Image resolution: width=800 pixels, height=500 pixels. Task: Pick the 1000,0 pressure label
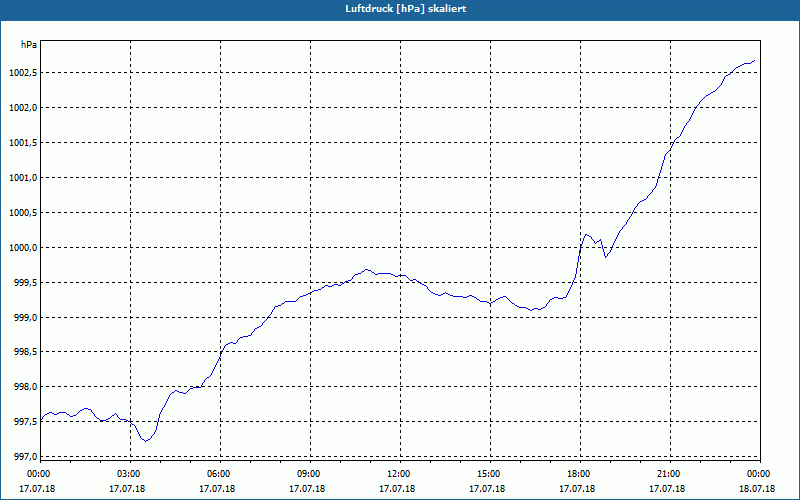point(23,247)
